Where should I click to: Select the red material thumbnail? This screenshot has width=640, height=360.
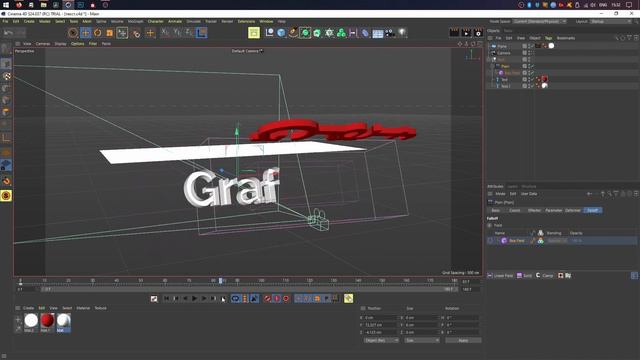(x=47, y=321)
